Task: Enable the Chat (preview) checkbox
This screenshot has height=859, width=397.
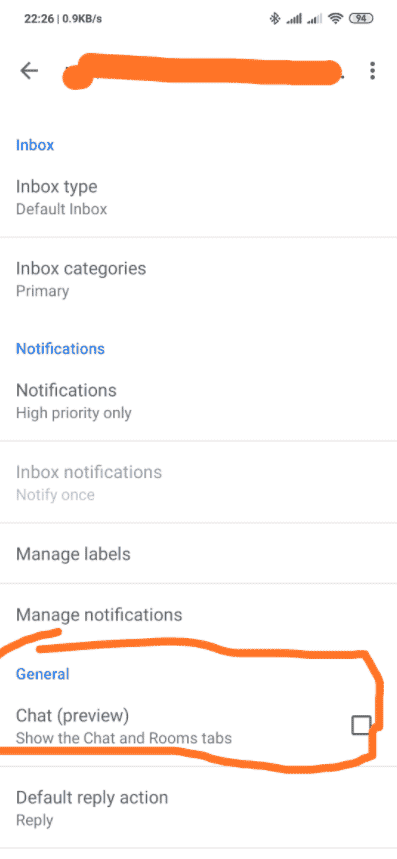Action: click(x=361, y=725)
